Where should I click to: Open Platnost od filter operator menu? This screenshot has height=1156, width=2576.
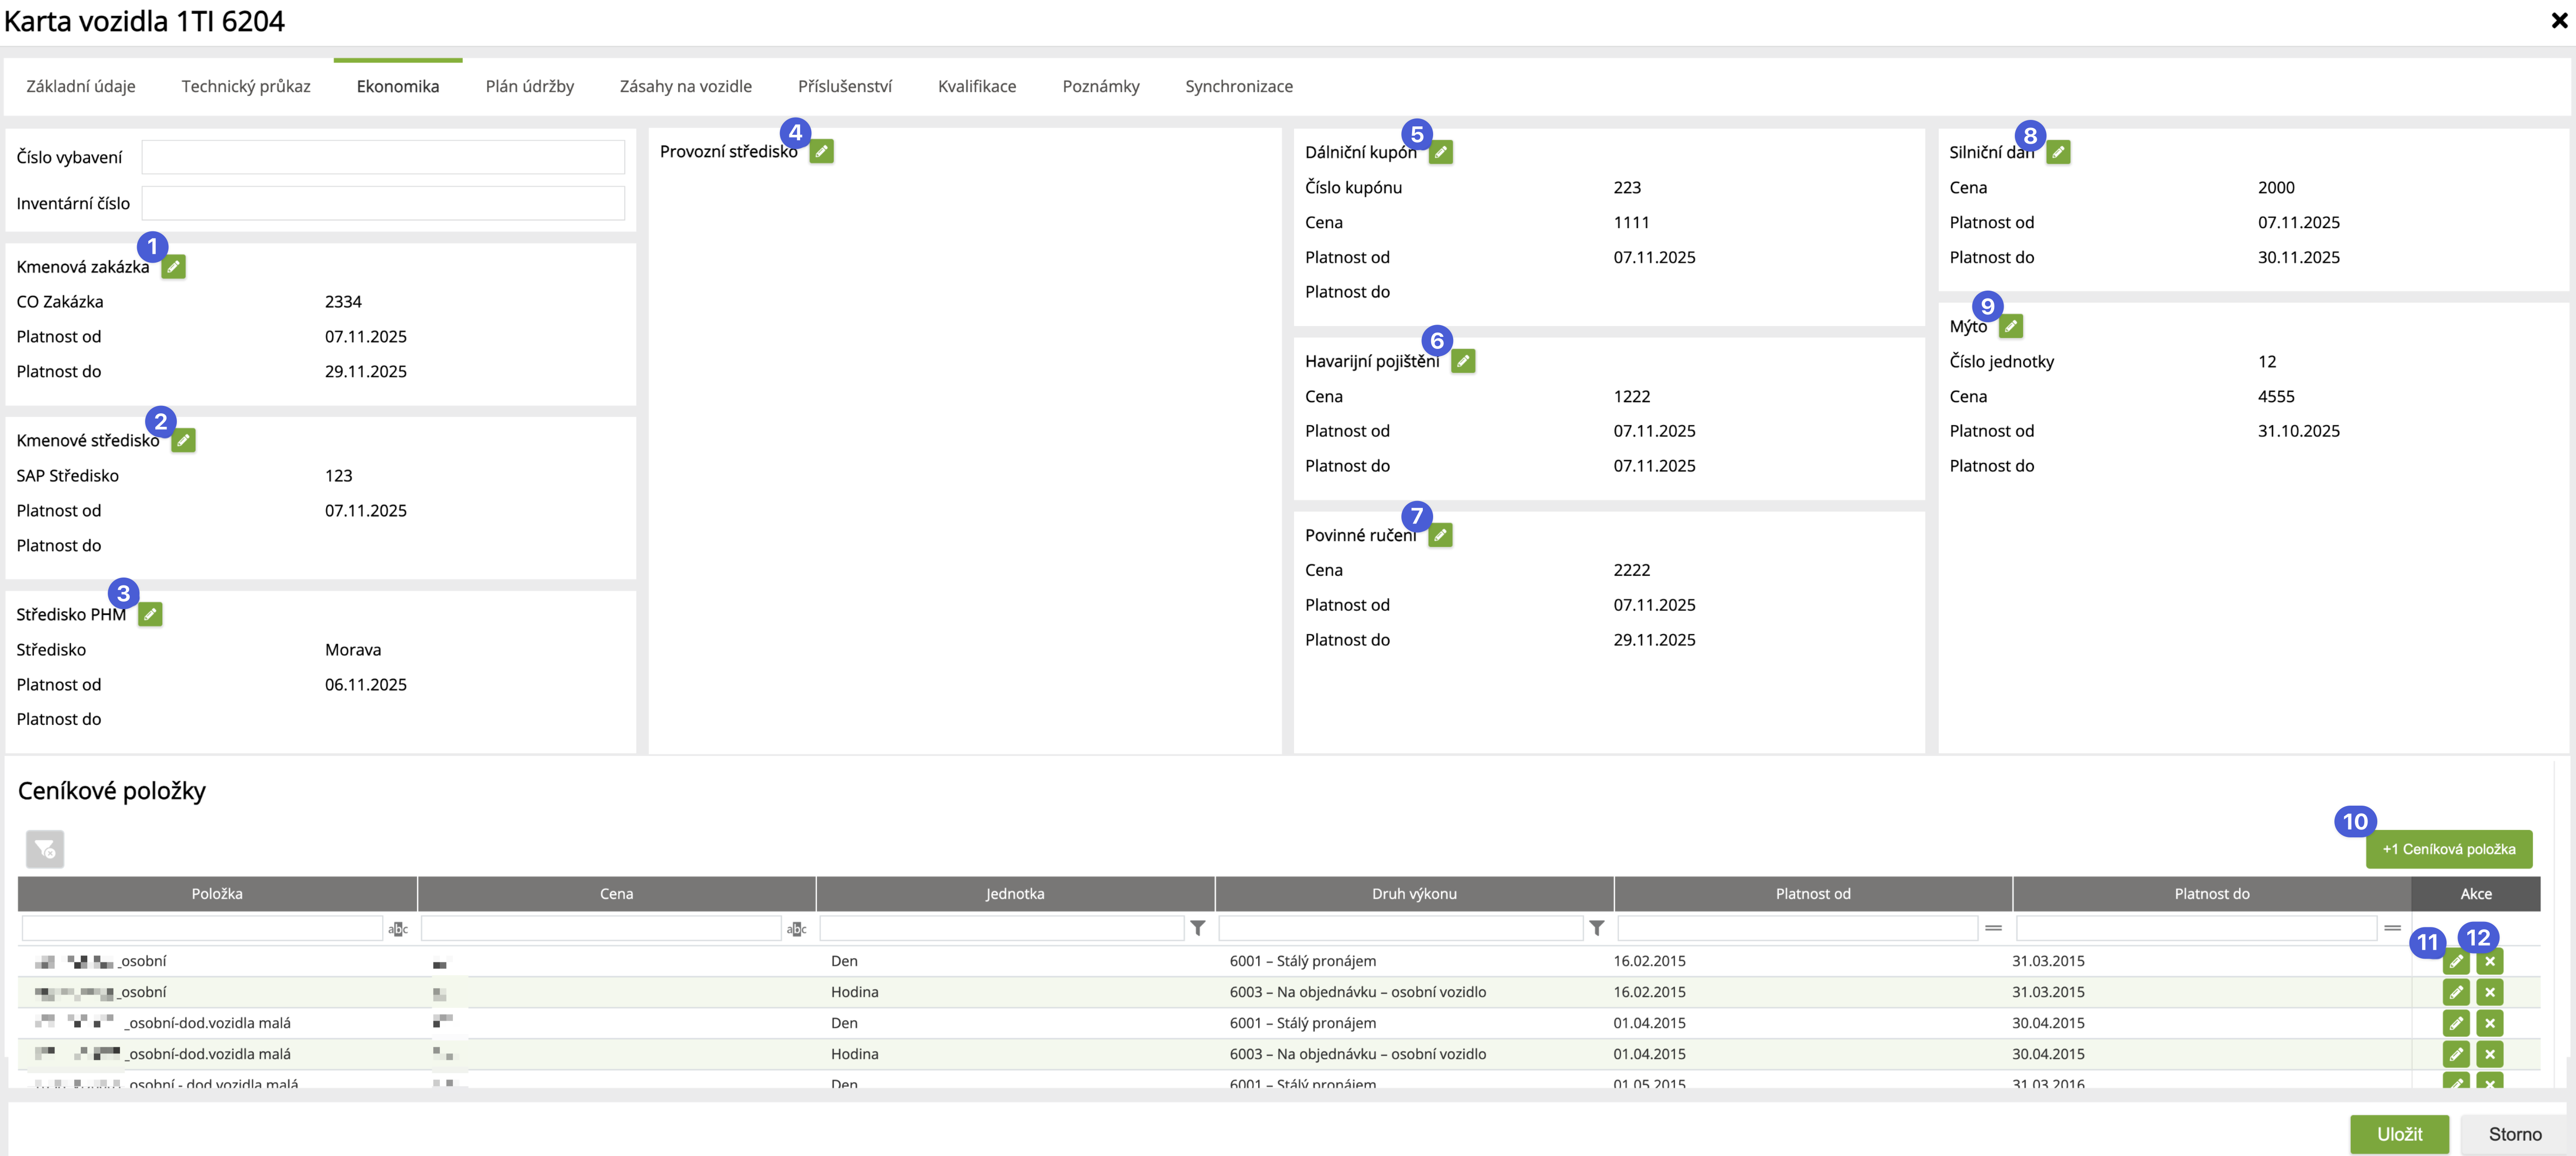1993,929
